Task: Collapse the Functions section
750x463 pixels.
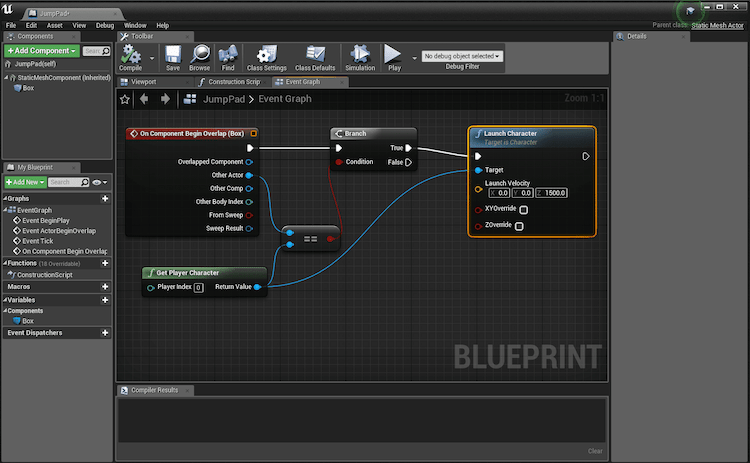Action: 5,264
